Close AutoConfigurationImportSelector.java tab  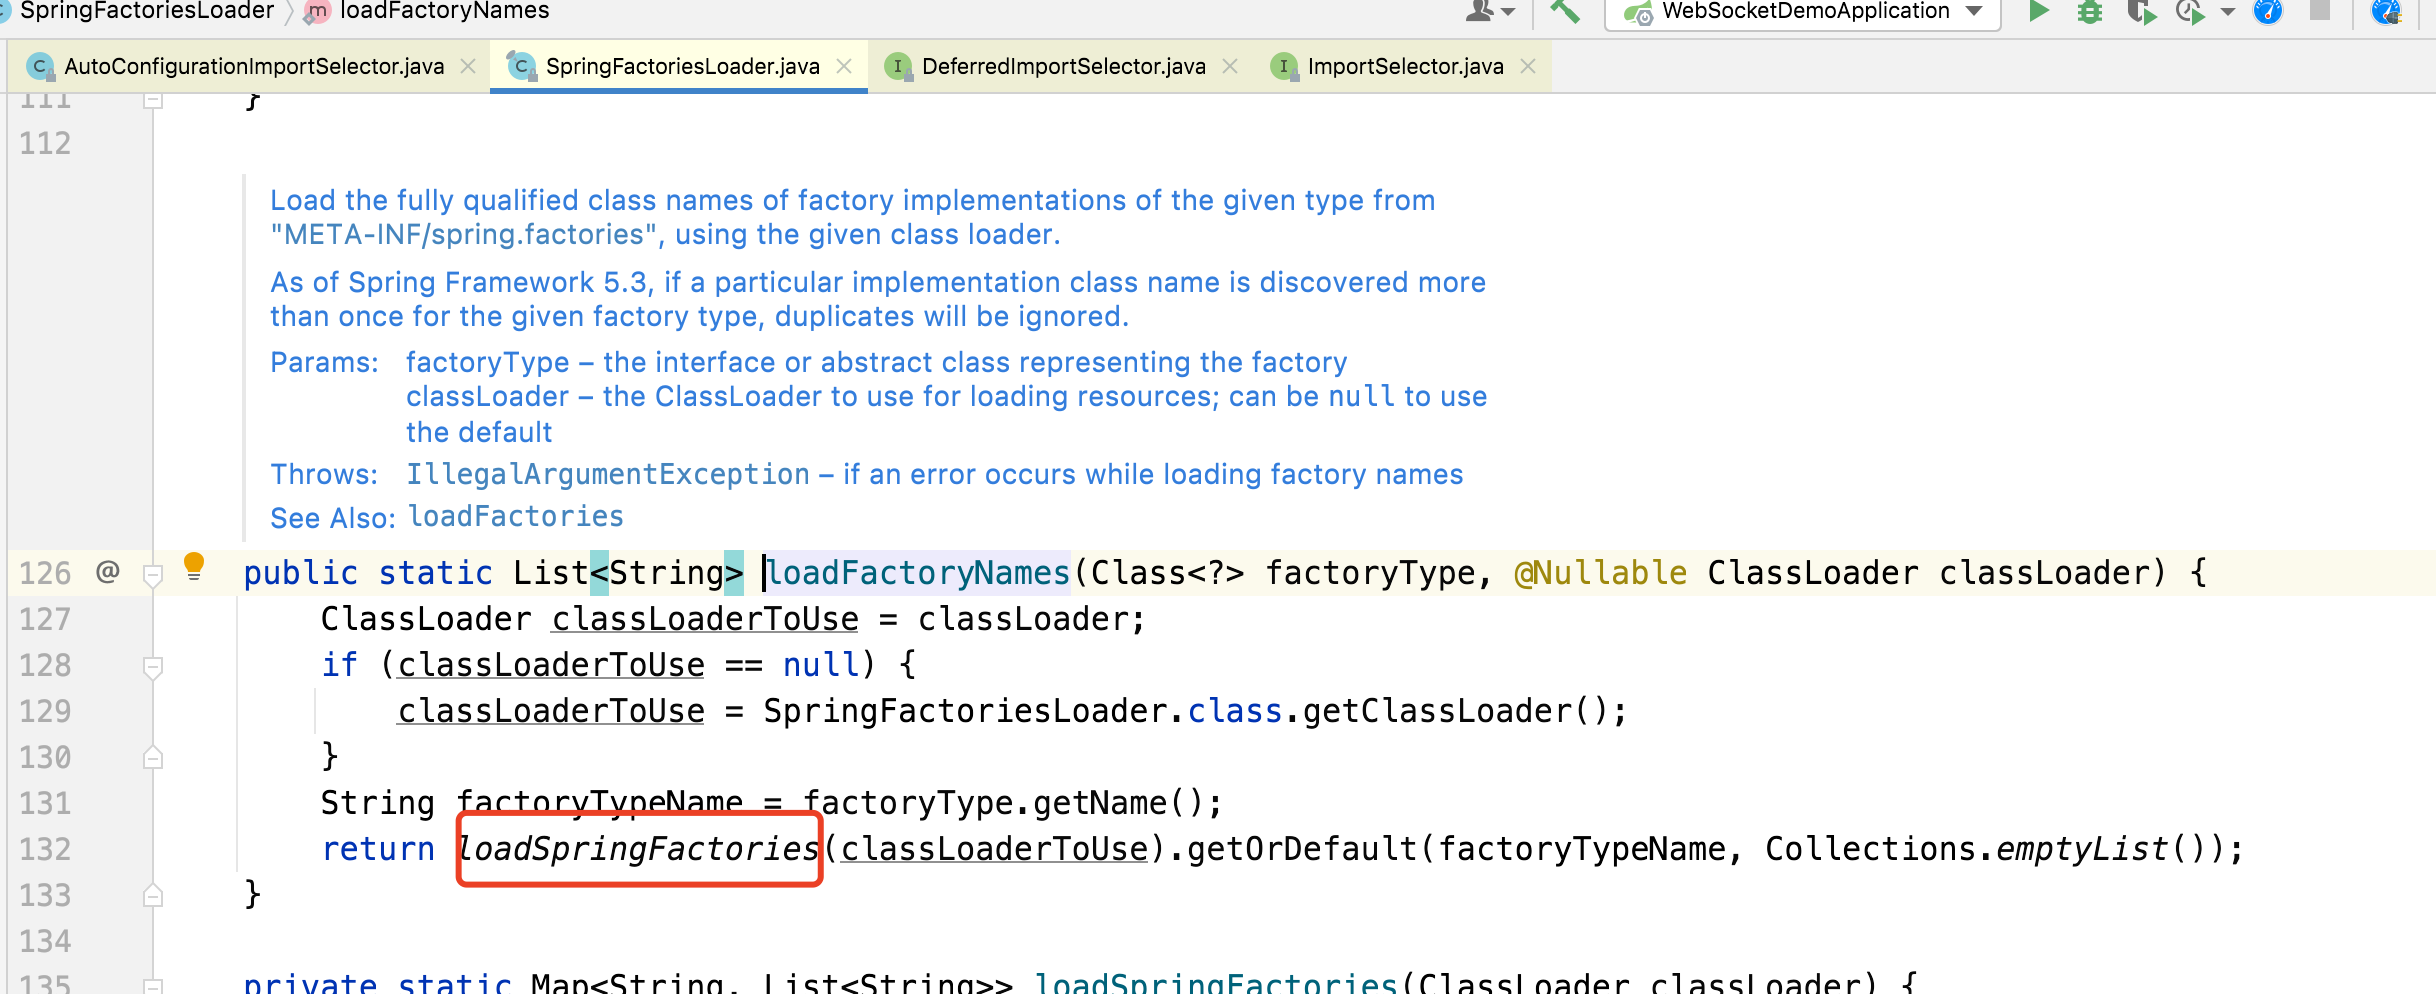467,66
